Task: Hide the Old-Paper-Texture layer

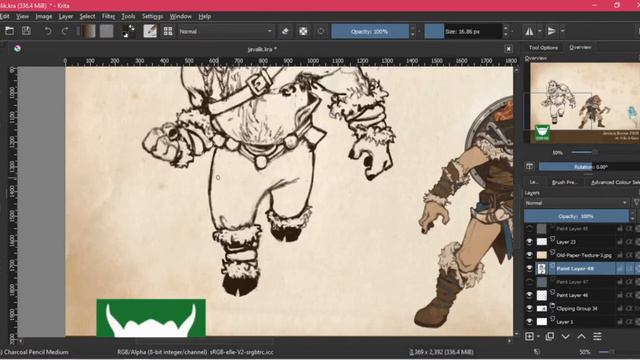Action: [x=529, y=255]
